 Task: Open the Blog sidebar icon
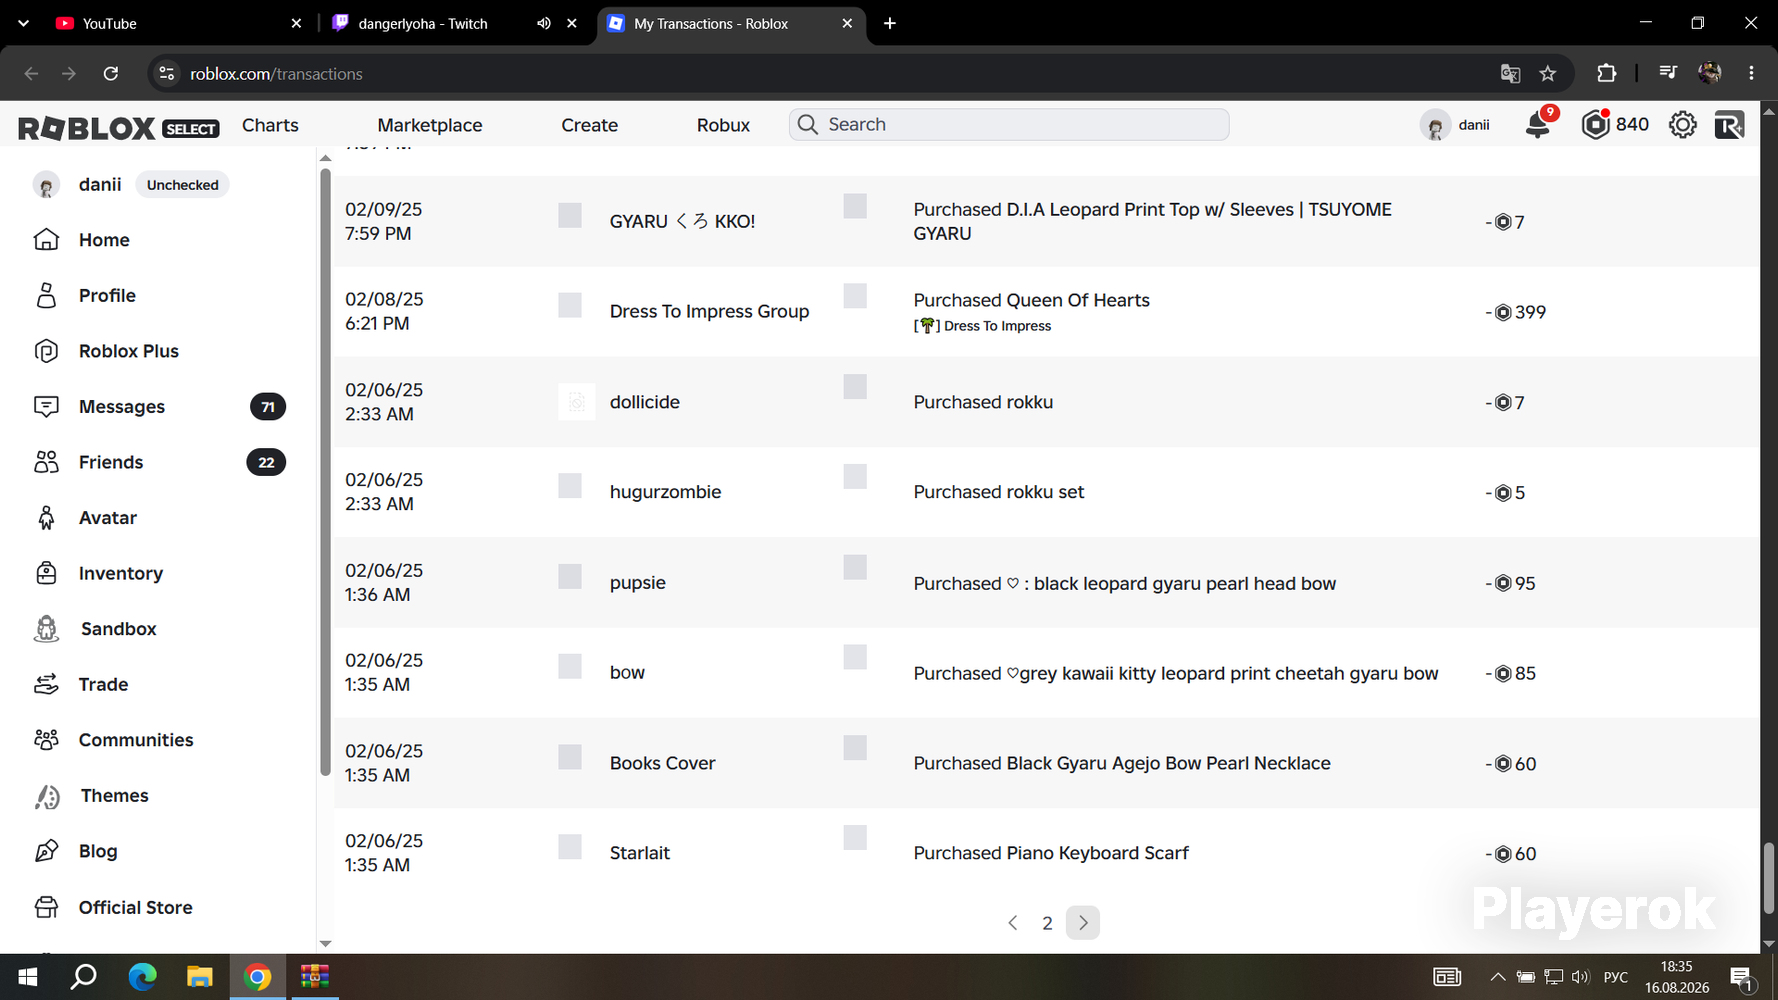[46, 851]
